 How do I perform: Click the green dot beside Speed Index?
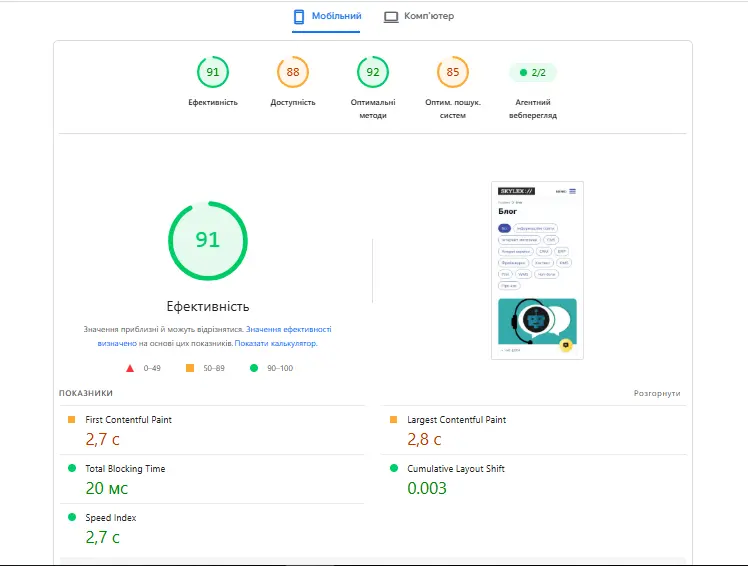72,517
